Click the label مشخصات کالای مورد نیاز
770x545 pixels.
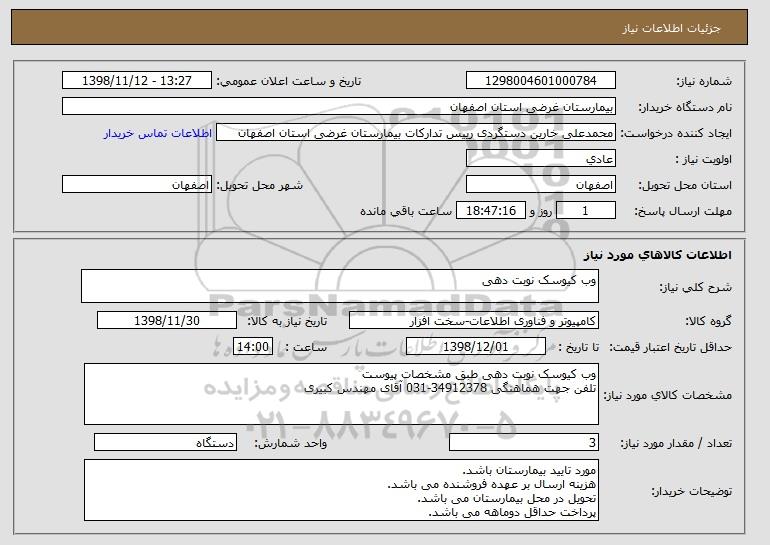[x=667, y=395]
